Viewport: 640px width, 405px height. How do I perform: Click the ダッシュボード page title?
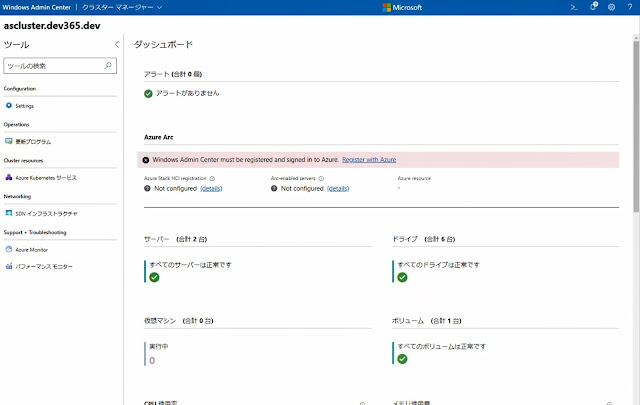[x=163, y=45]
